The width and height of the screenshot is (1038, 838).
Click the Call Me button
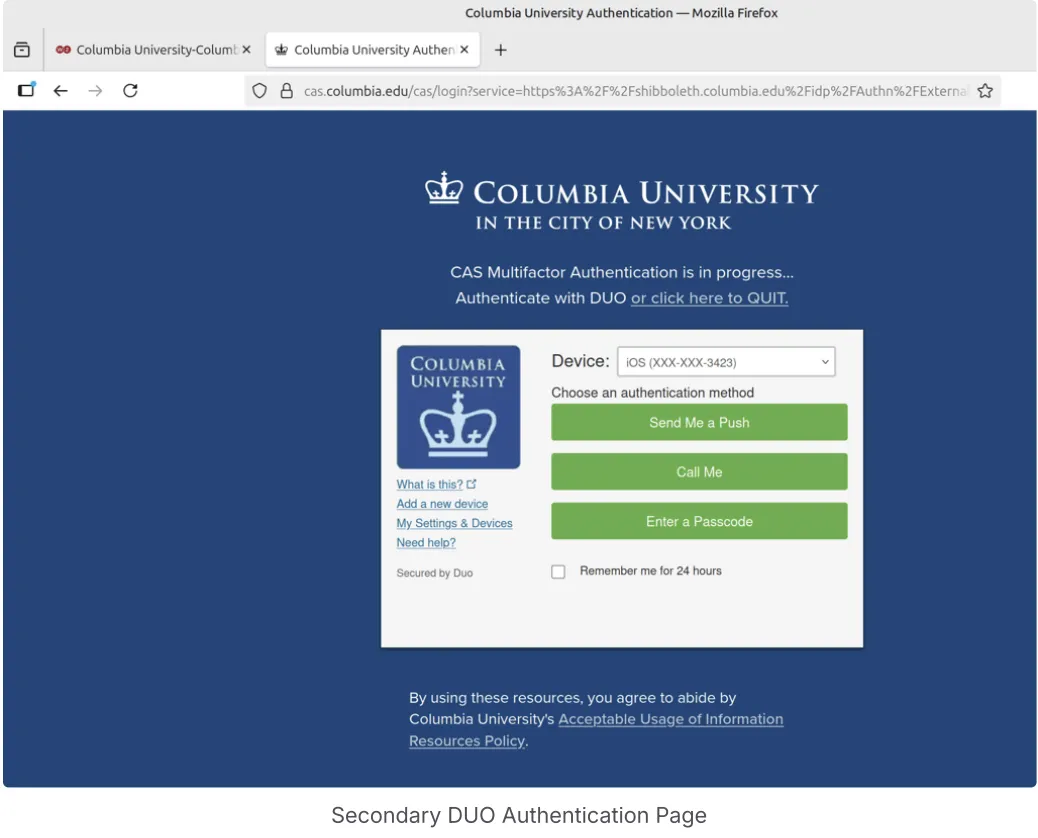pyautogui.click(x=699, y=472)
